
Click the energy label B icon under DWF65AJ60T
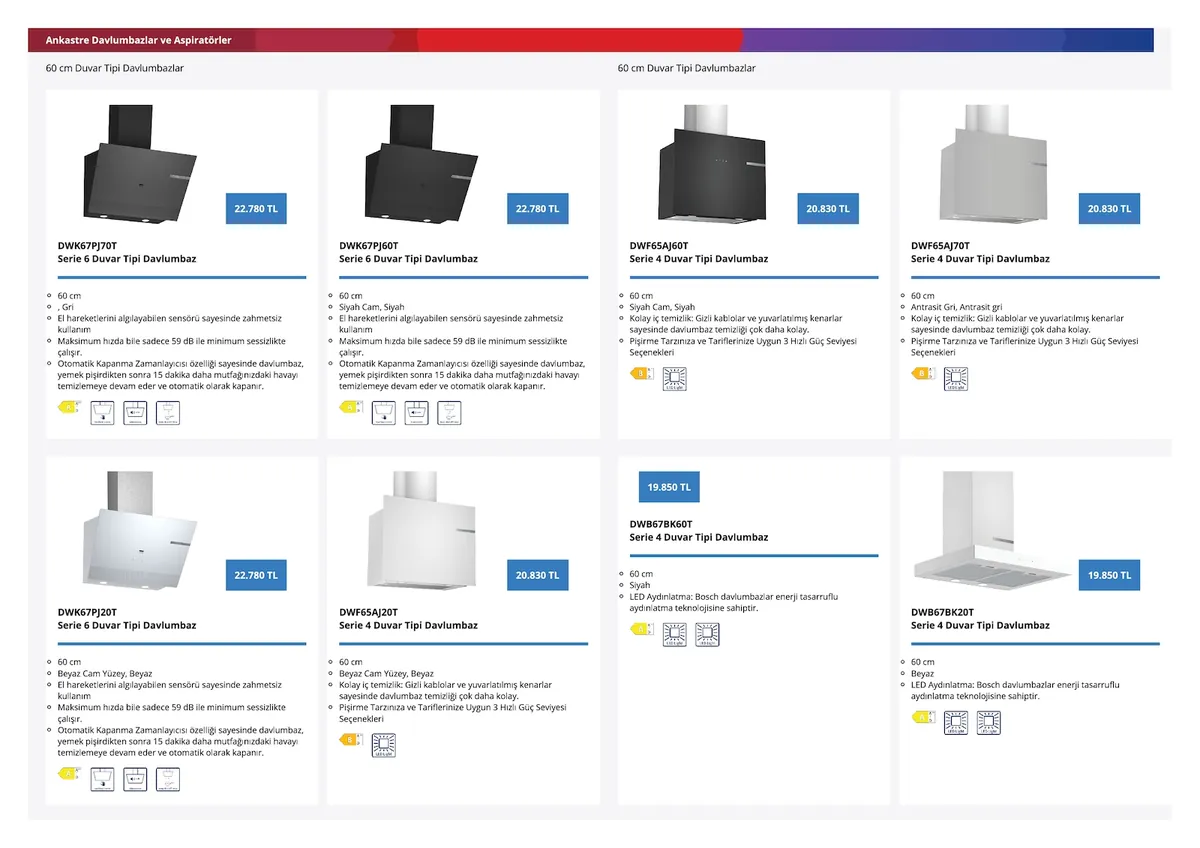(642, 374)
